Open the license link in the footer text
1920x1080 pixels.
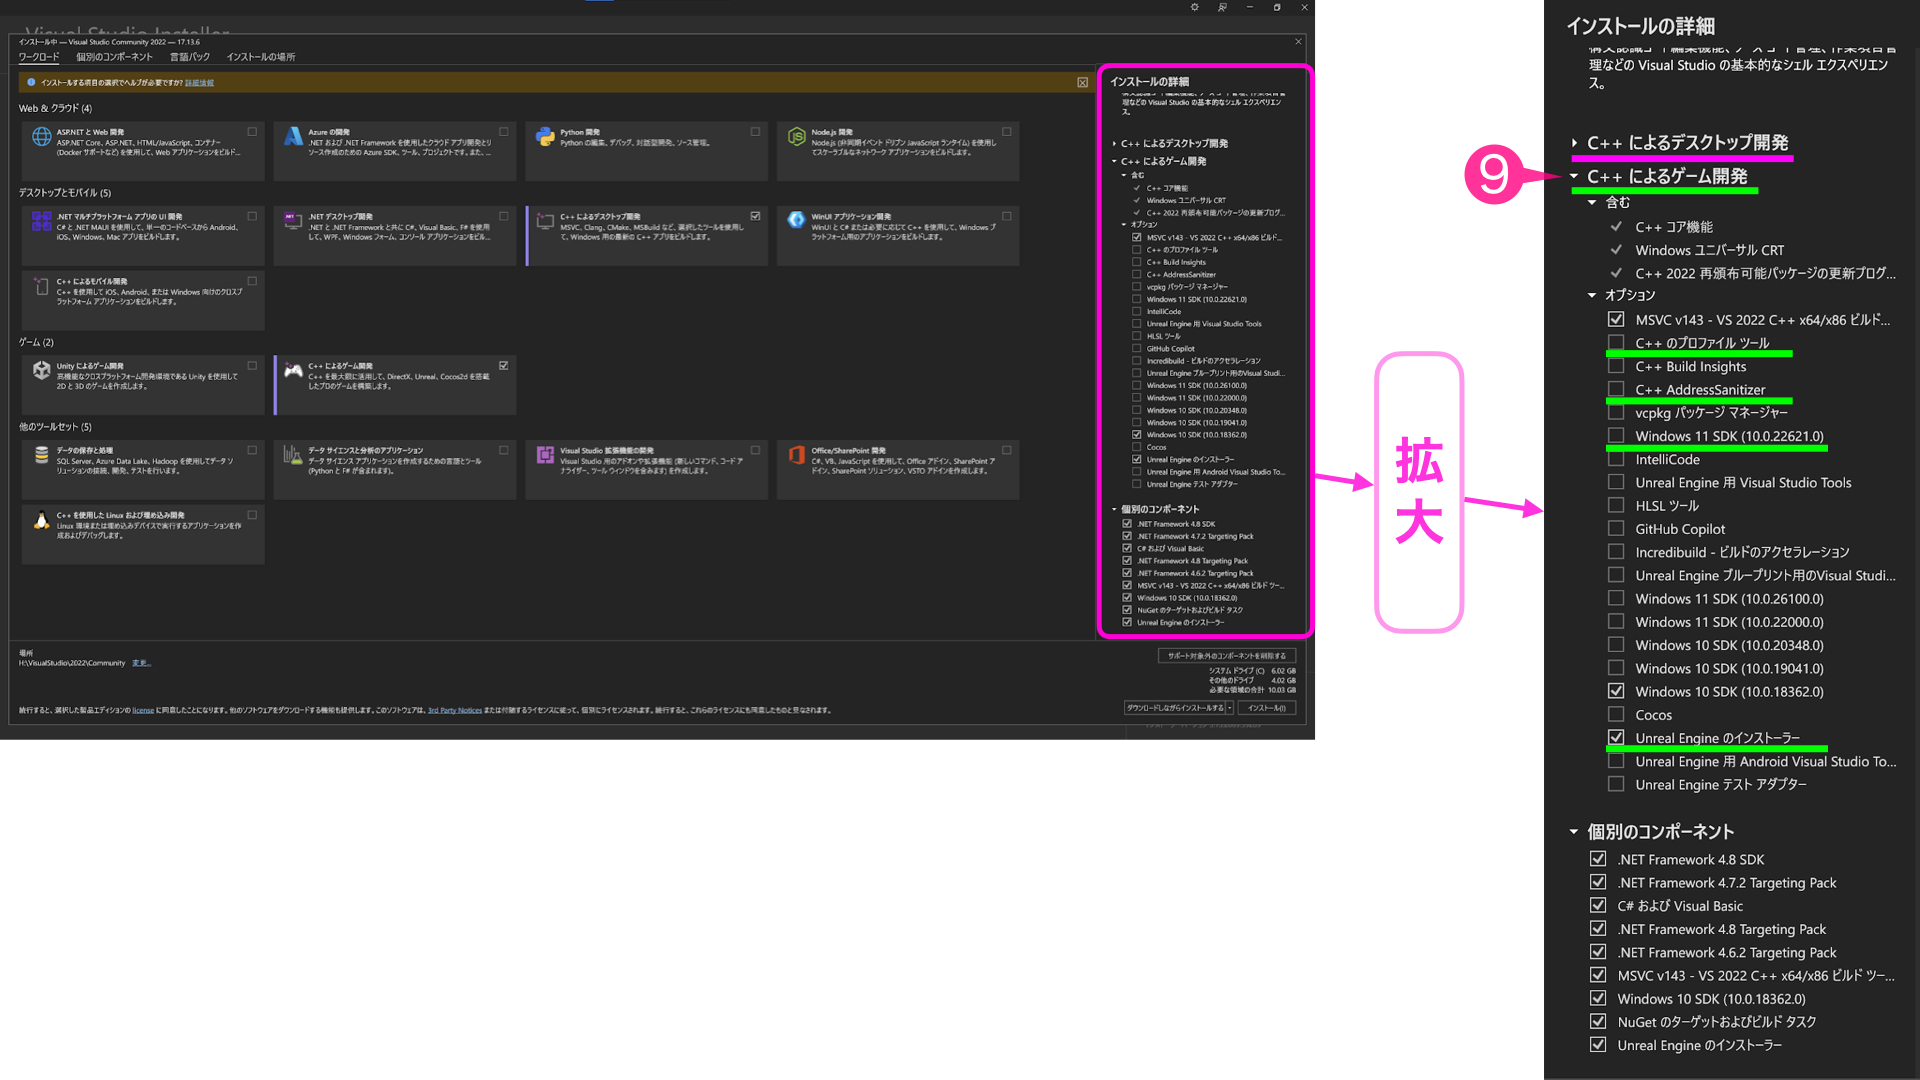143,711
